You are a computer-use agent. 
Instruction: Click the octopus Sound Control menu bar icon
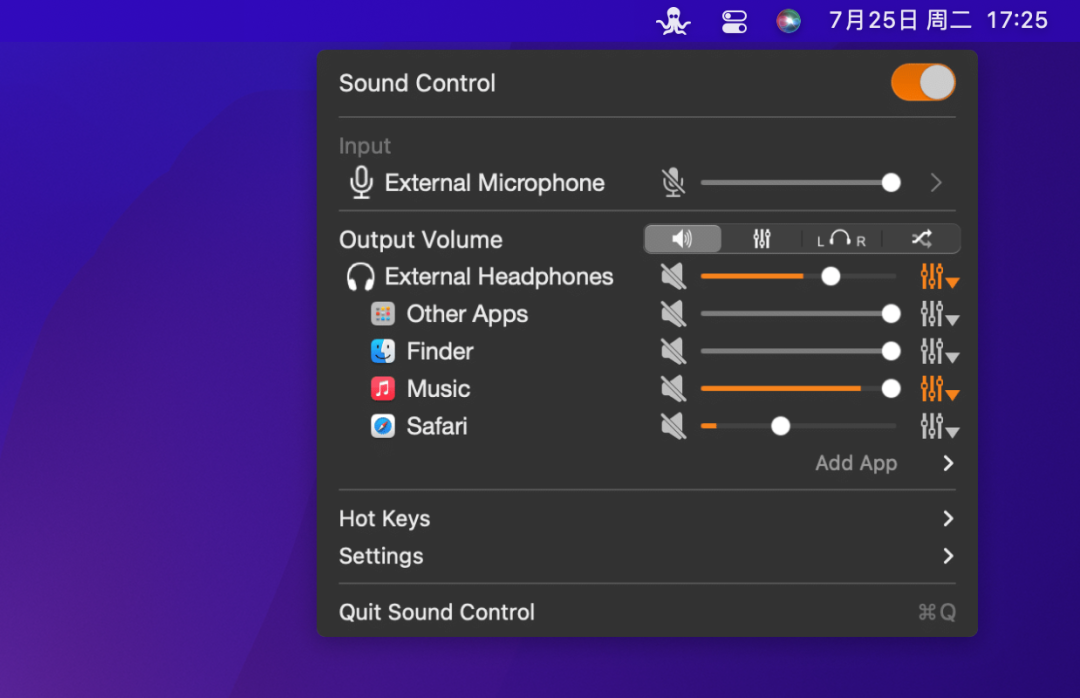(x=673, y=21)
